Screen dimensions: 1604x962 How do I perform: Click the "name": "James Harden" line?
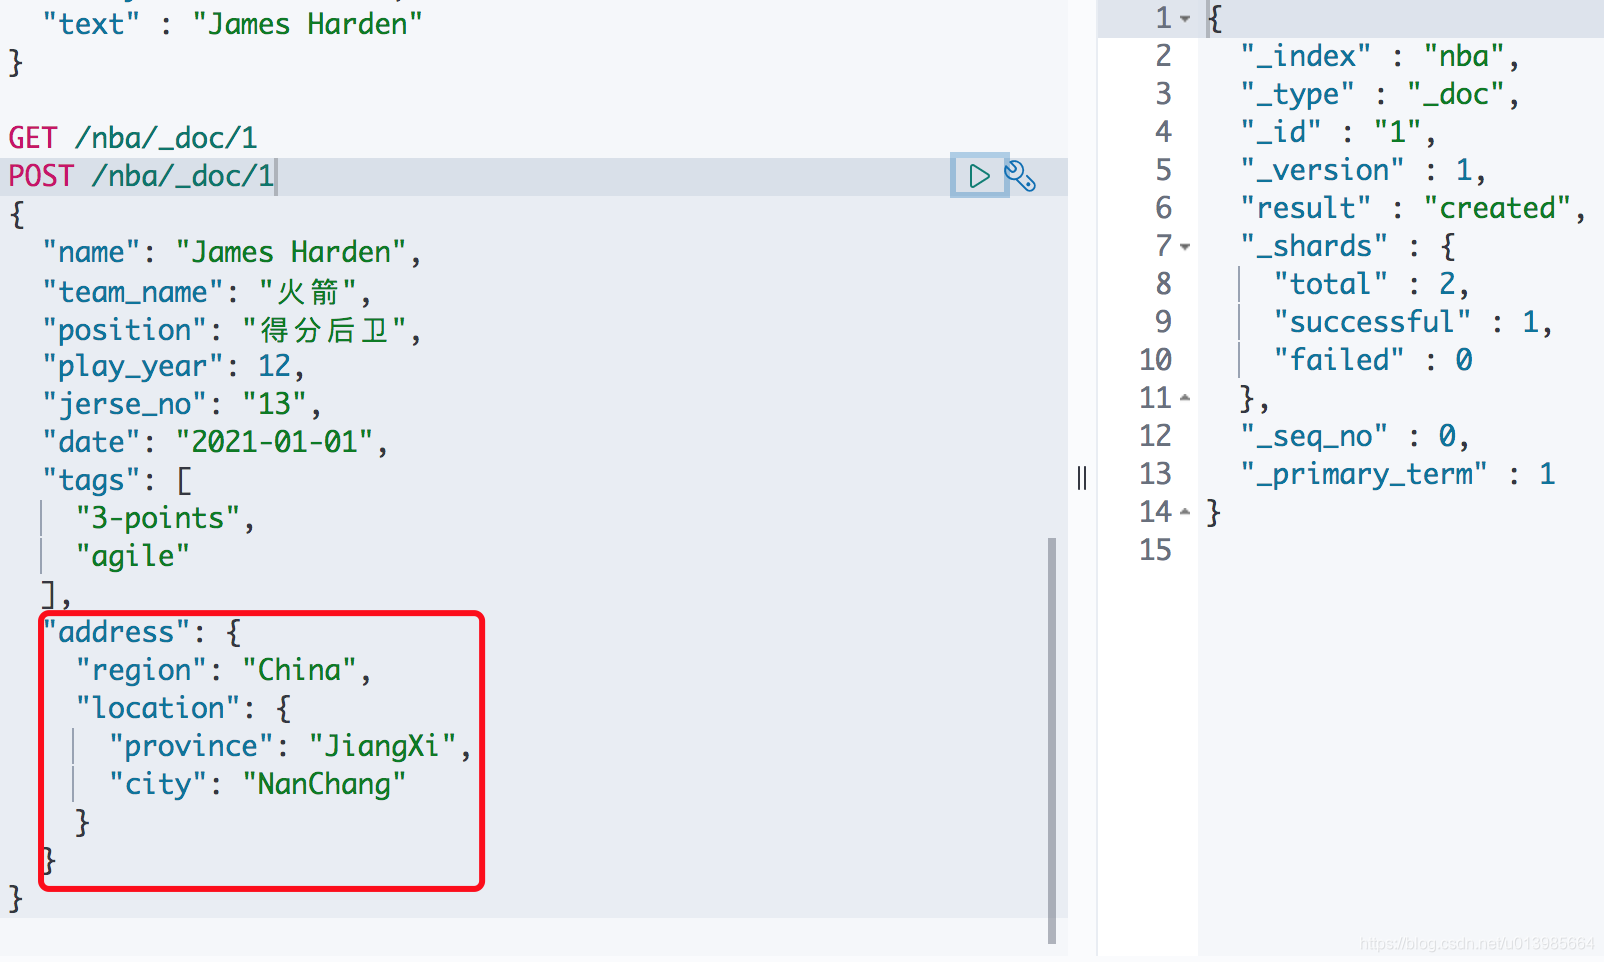(232, 252)
